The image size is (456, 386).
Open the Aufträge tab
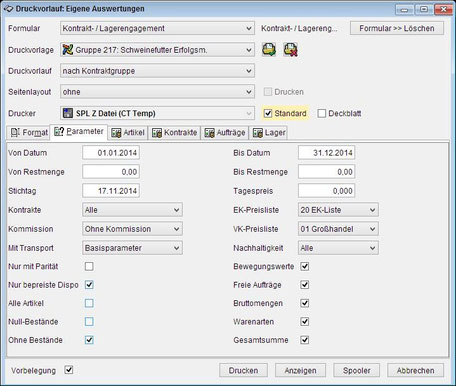pos(225,133)
